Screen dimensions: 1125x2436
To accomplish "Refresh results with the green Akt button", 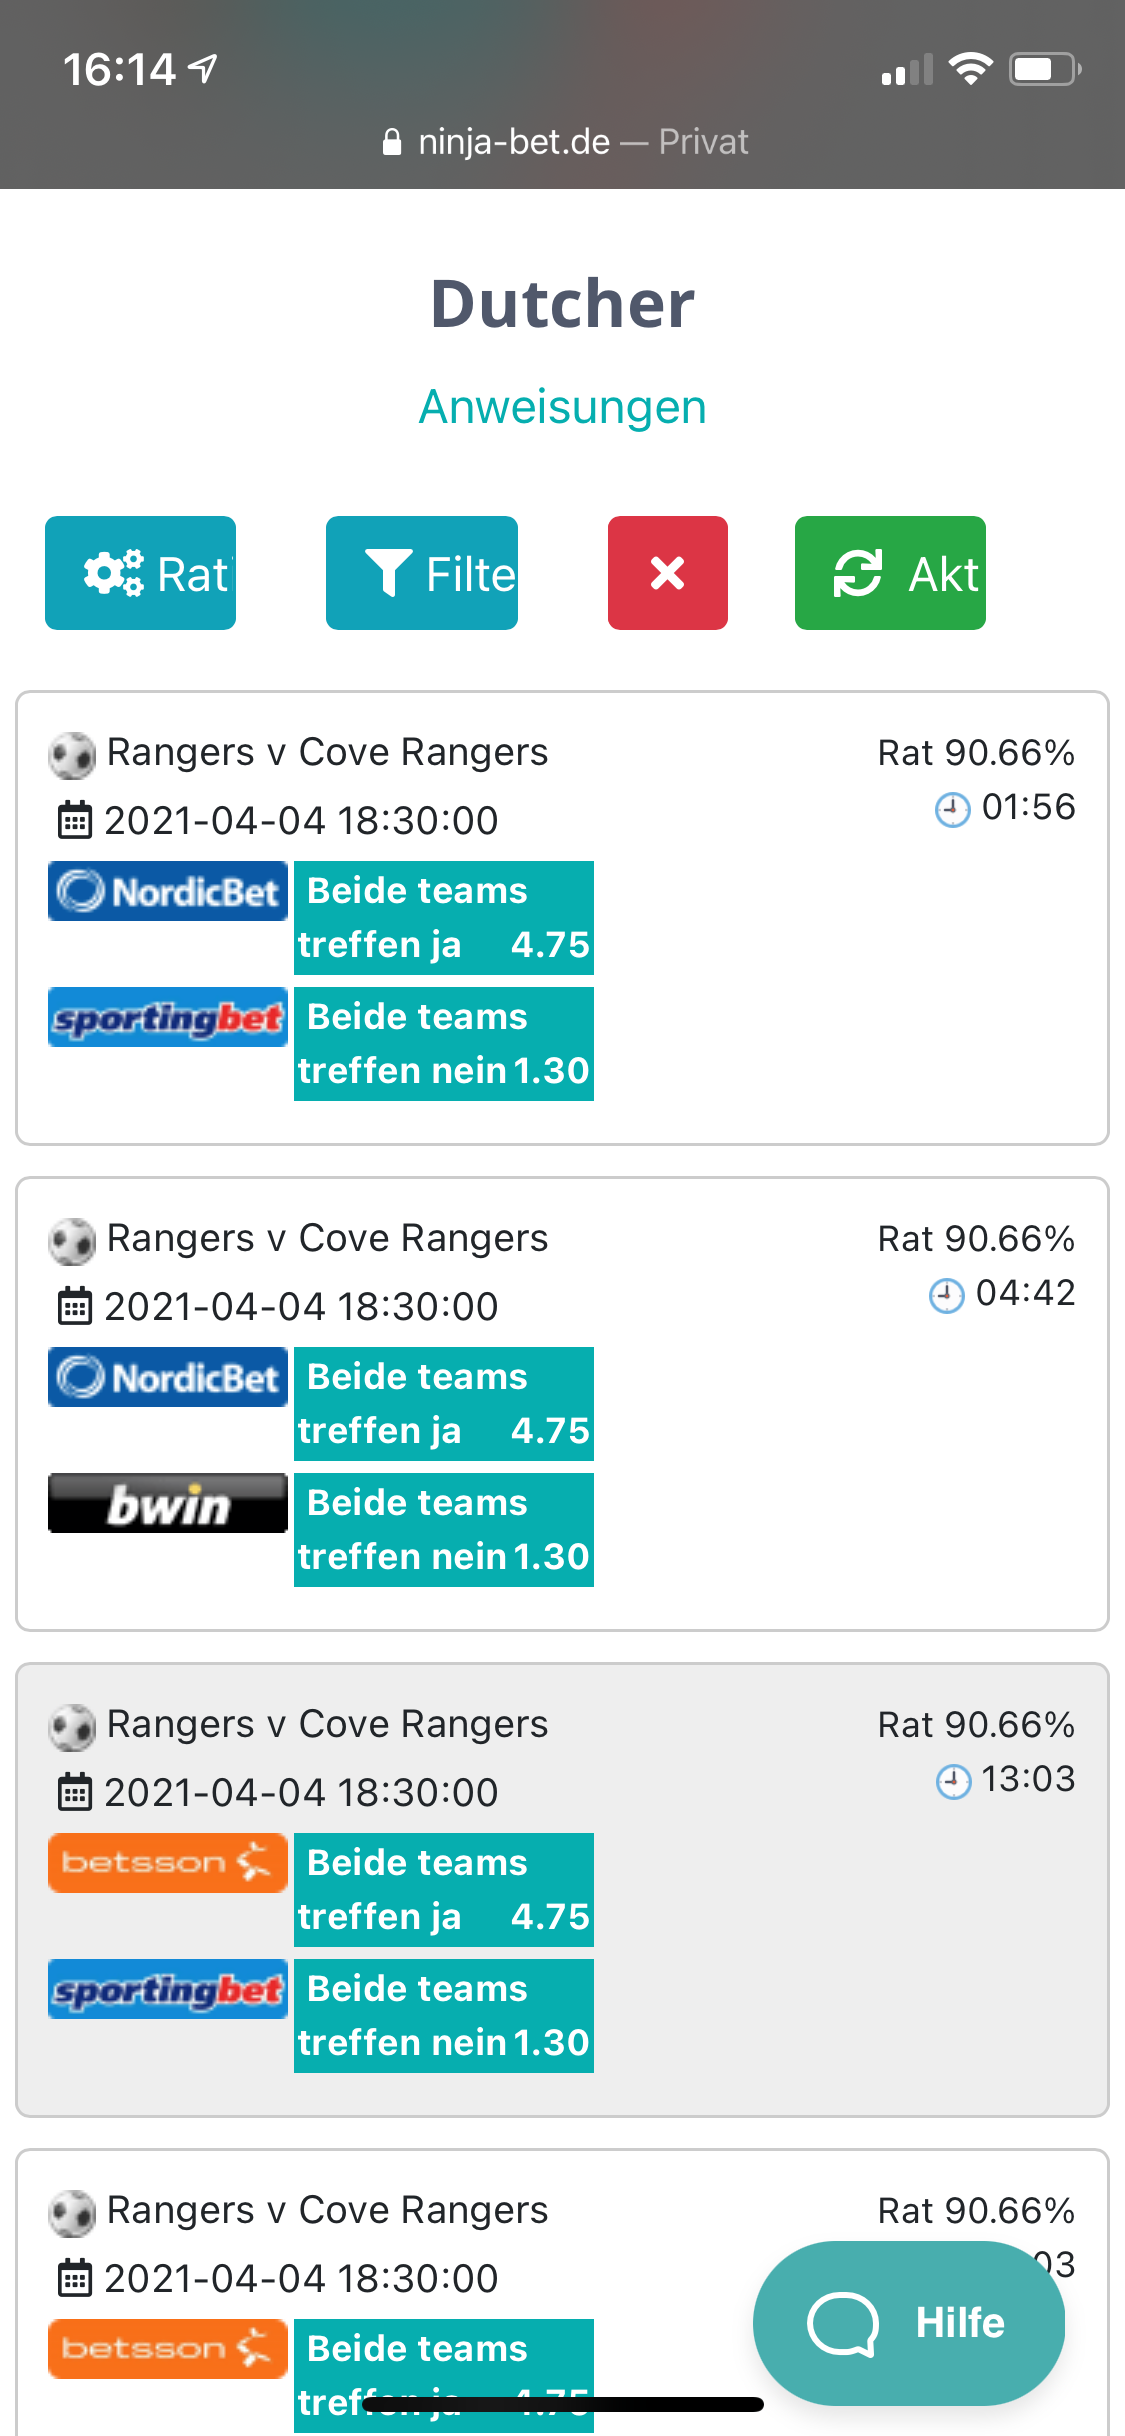I will pyautogui.click(x=890, y=573).
